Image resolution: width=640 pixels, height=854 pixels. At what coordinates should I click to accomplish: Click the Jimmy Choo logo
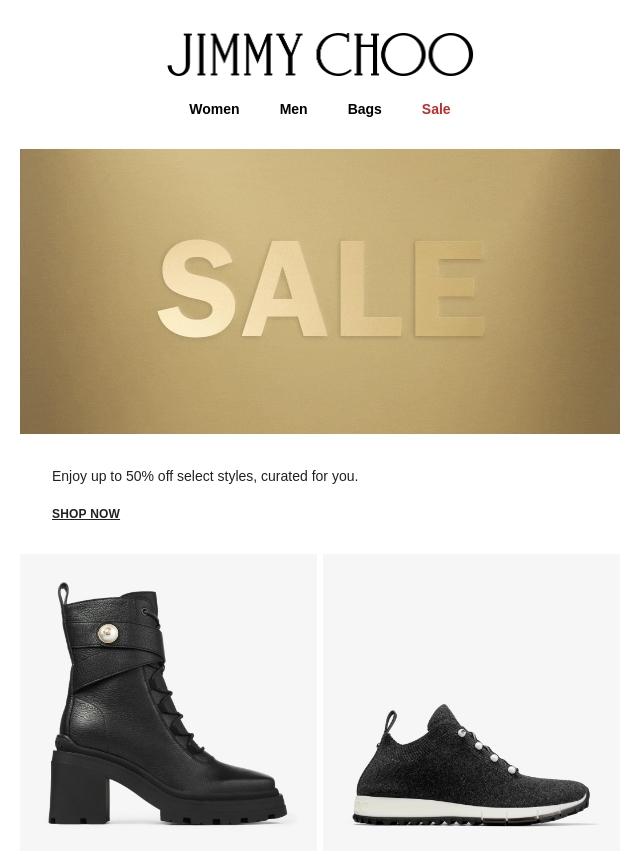coord(320,54)
